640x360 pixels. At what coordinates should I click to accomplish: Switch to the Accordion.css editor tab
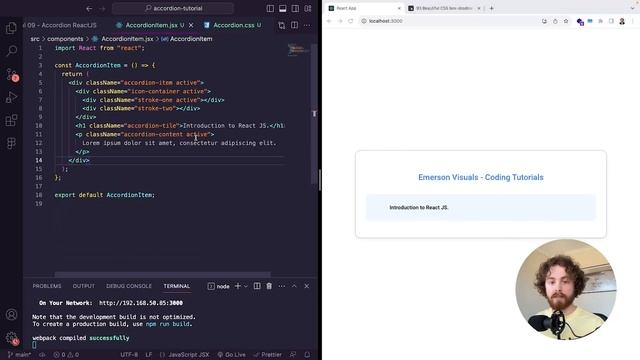pyautogui.click(x=233, y=25)
